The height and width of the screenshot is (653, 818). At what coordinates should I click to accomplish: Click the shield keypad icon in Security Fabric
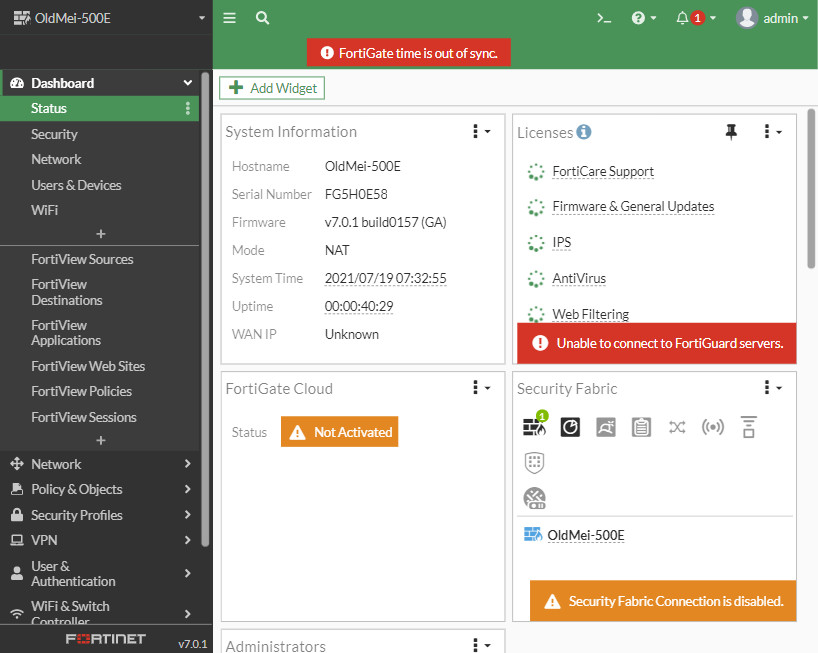(x=534, y=463)
